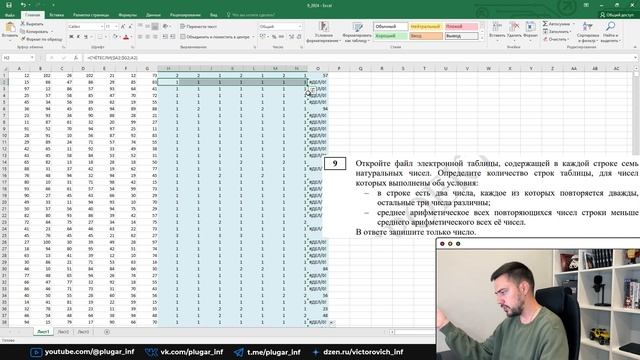Apply the Хороший cell style

(x=390, y=36)
